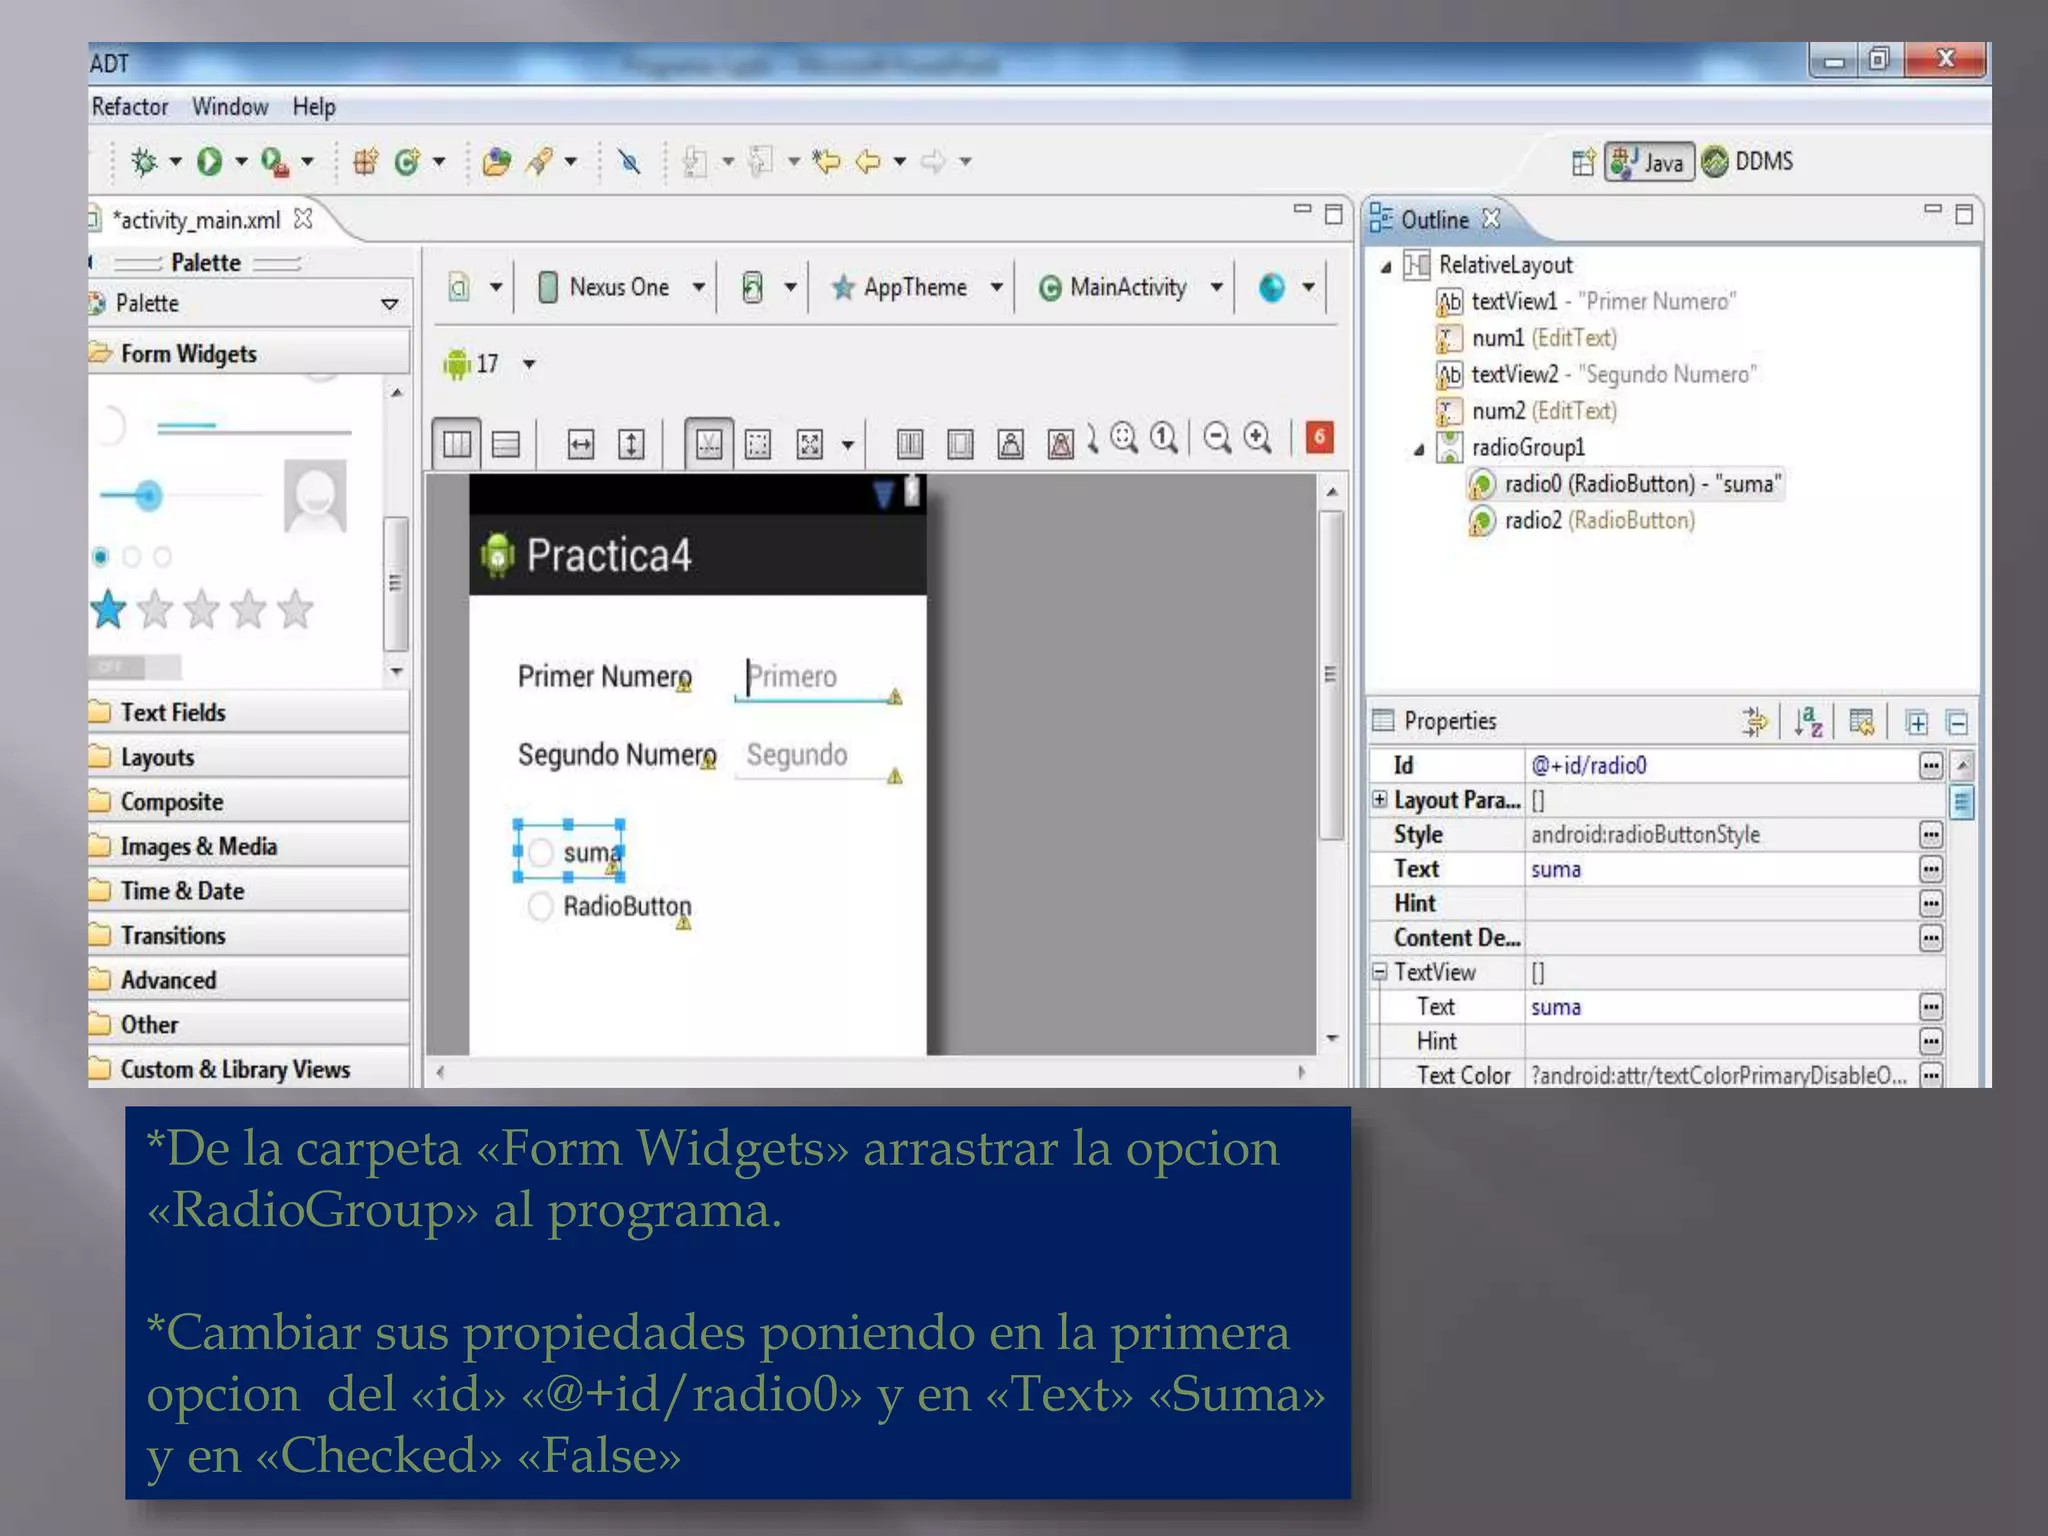2048x1536 pixels.
Task: Open the AppTheme theme dropdown
Action: (x=996, y=287)
